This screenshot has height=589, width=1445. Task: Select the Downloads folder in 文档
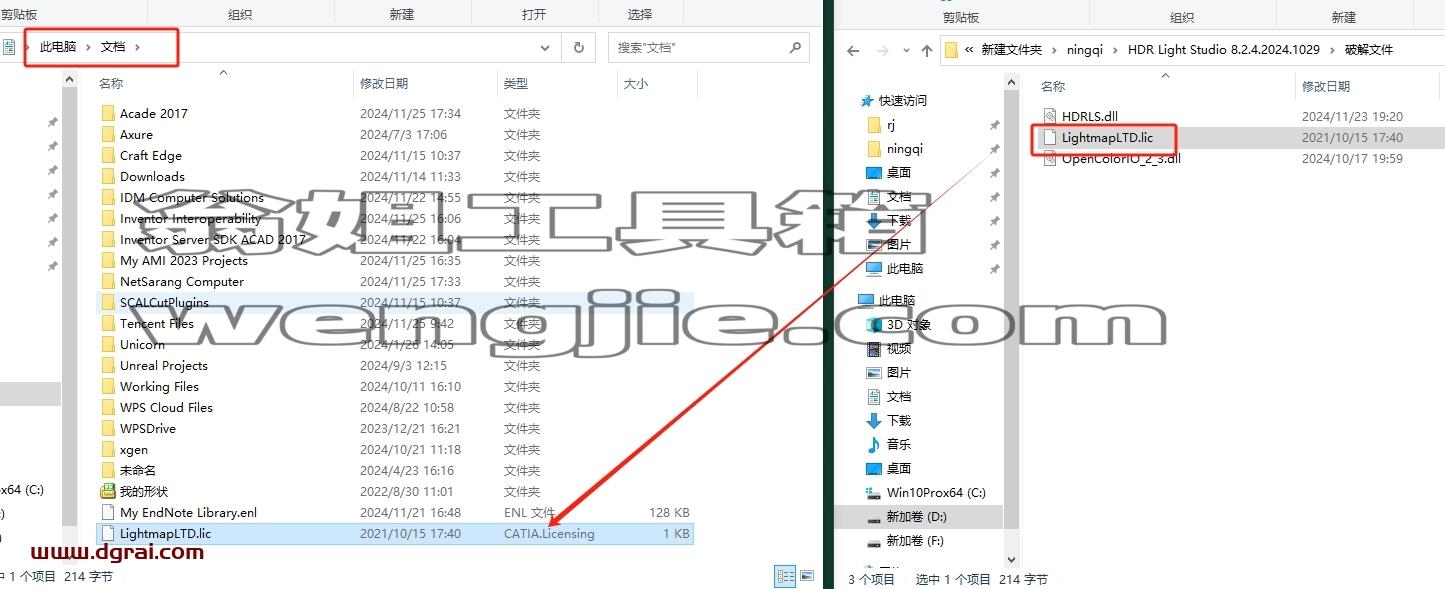coord(152,177)
